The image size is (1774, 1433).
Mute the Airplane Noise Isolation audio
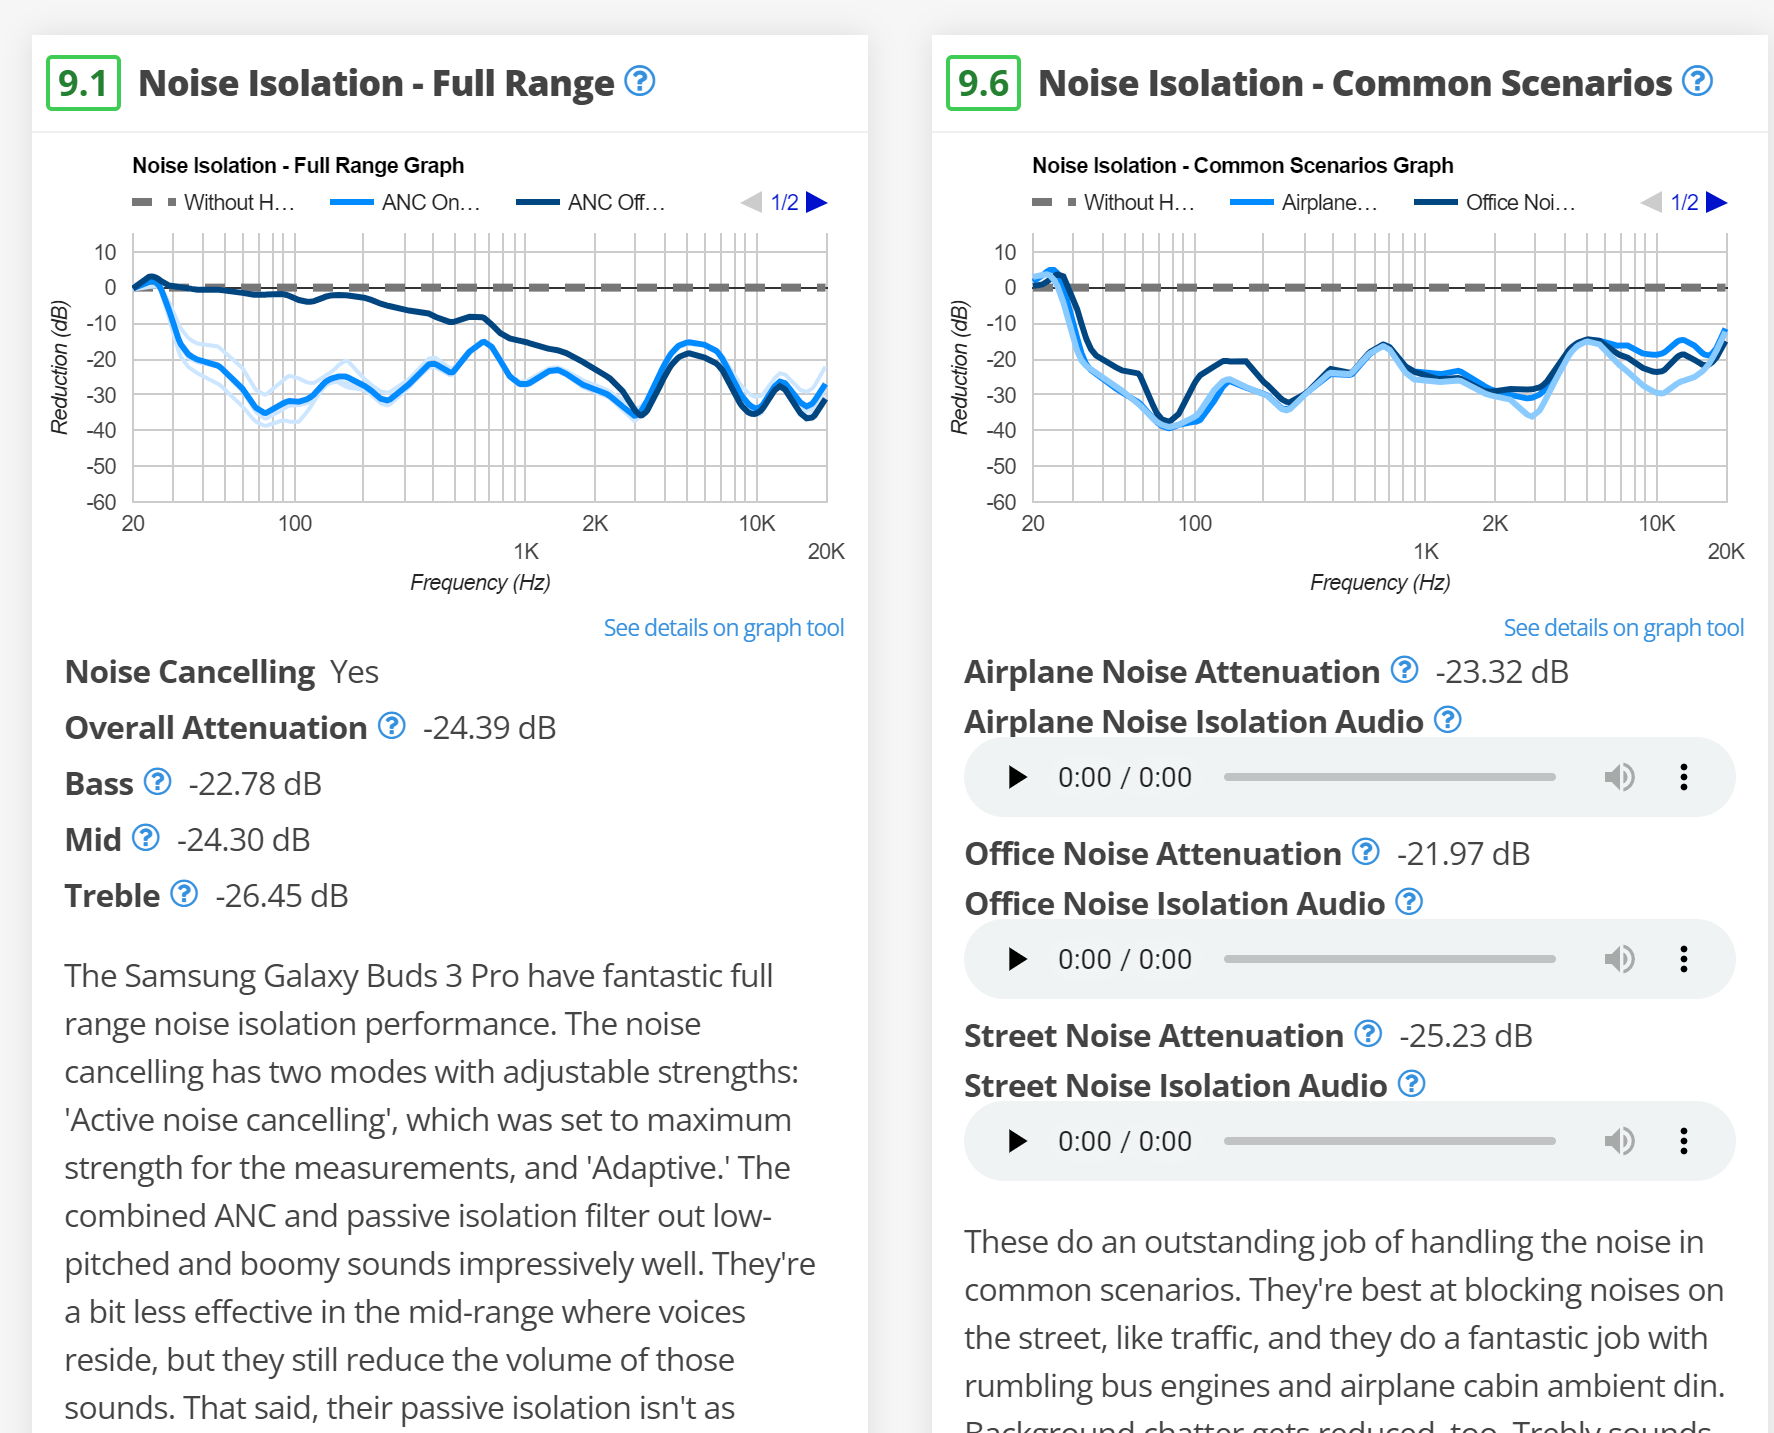1619,777
